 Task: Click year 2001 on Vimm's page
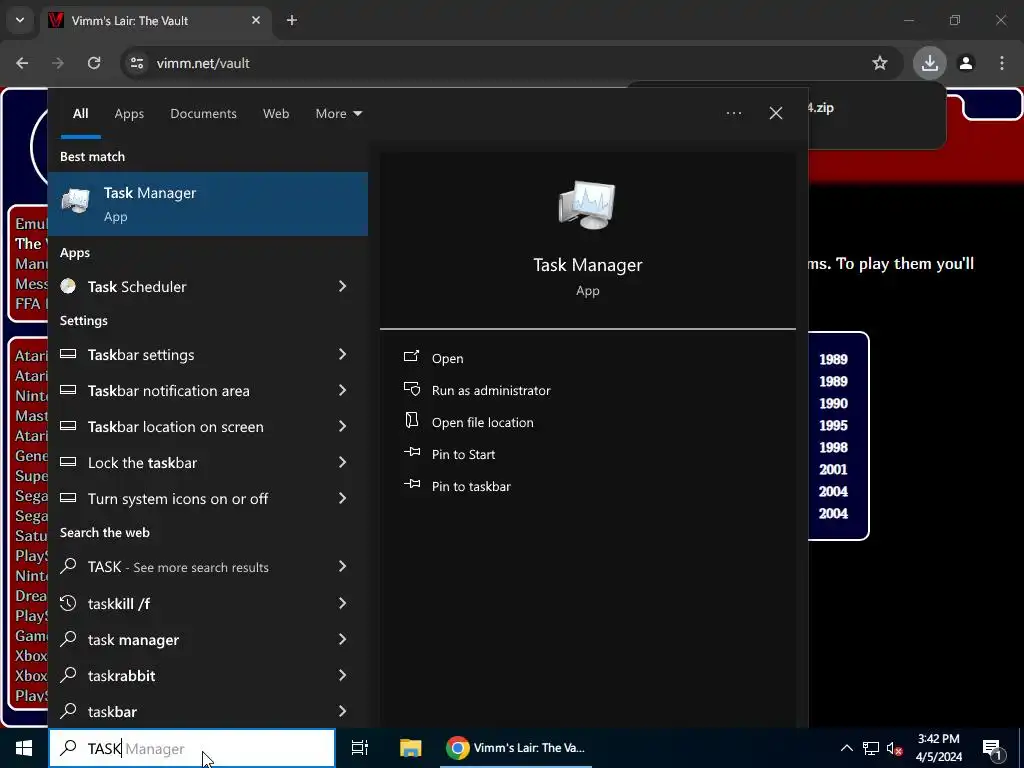(x=833, y=469)
